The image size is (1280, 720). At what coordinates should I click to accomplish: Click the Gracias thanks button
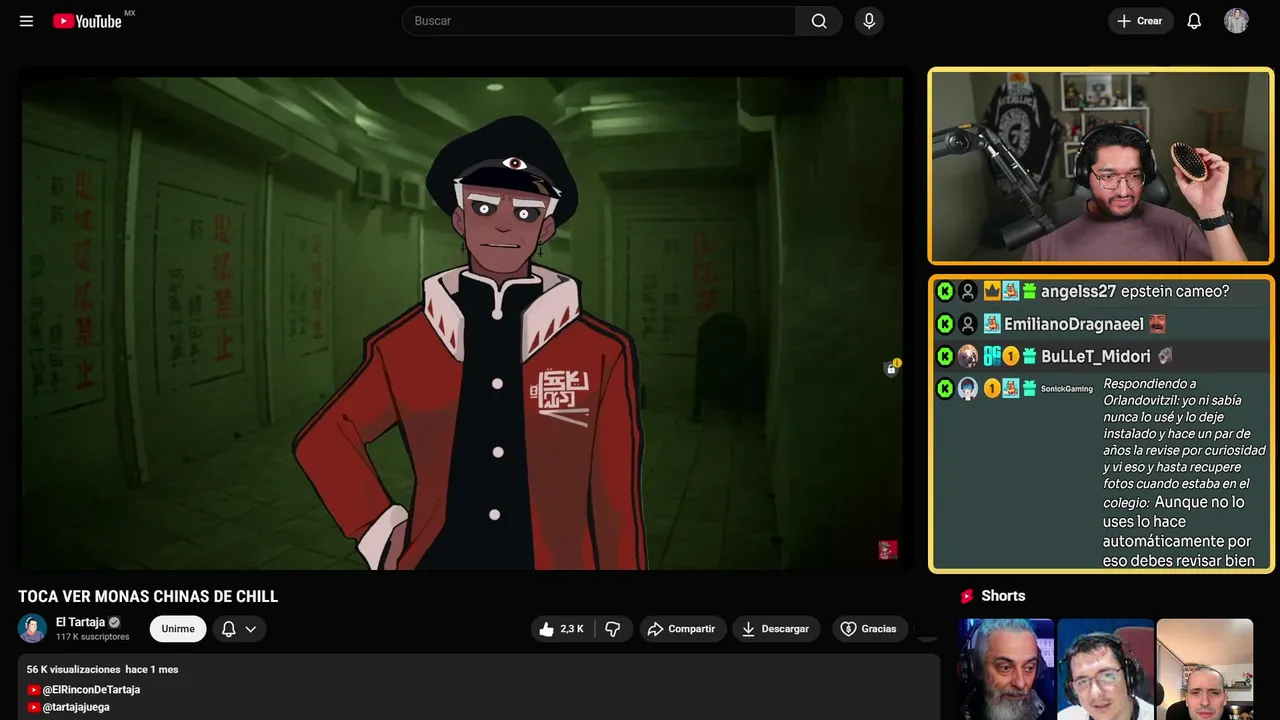point(869,629)
